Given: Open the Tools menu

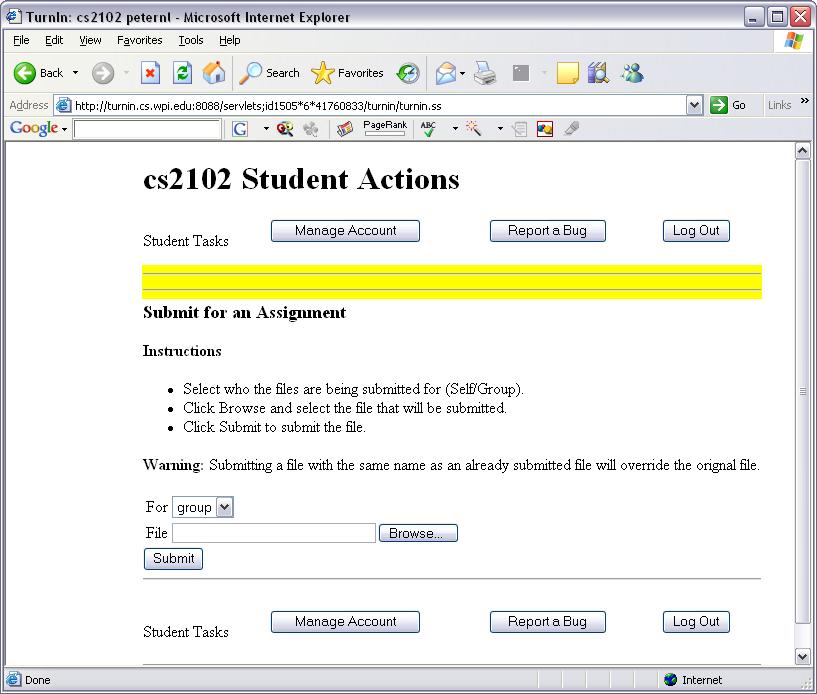Looking at the screenshot, I should click(190, 40).
